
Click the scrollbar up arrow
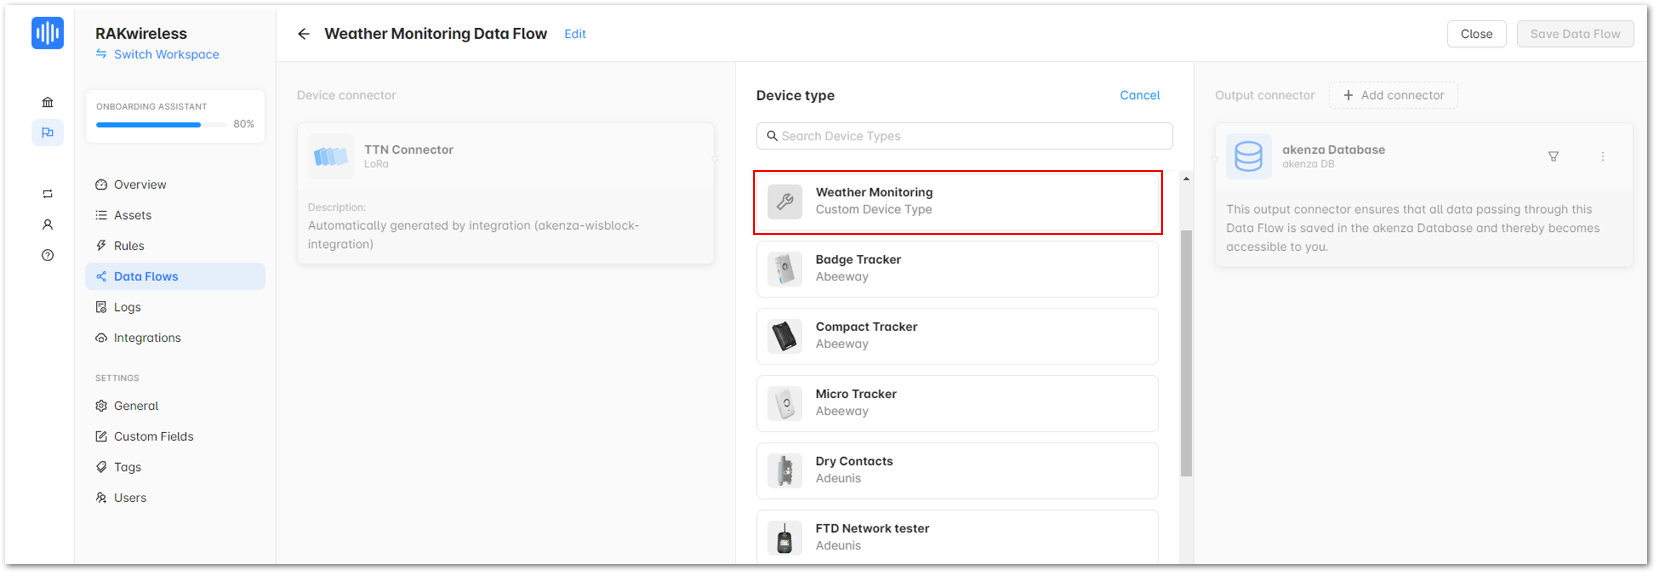pyautogui.click(x=1186, y=179)
